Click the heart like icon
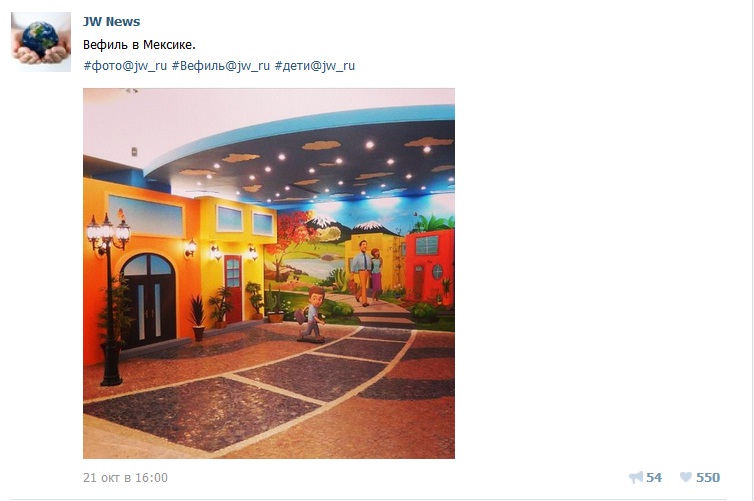The width and height of the screenshot is (754, 501). coord(686,477)
